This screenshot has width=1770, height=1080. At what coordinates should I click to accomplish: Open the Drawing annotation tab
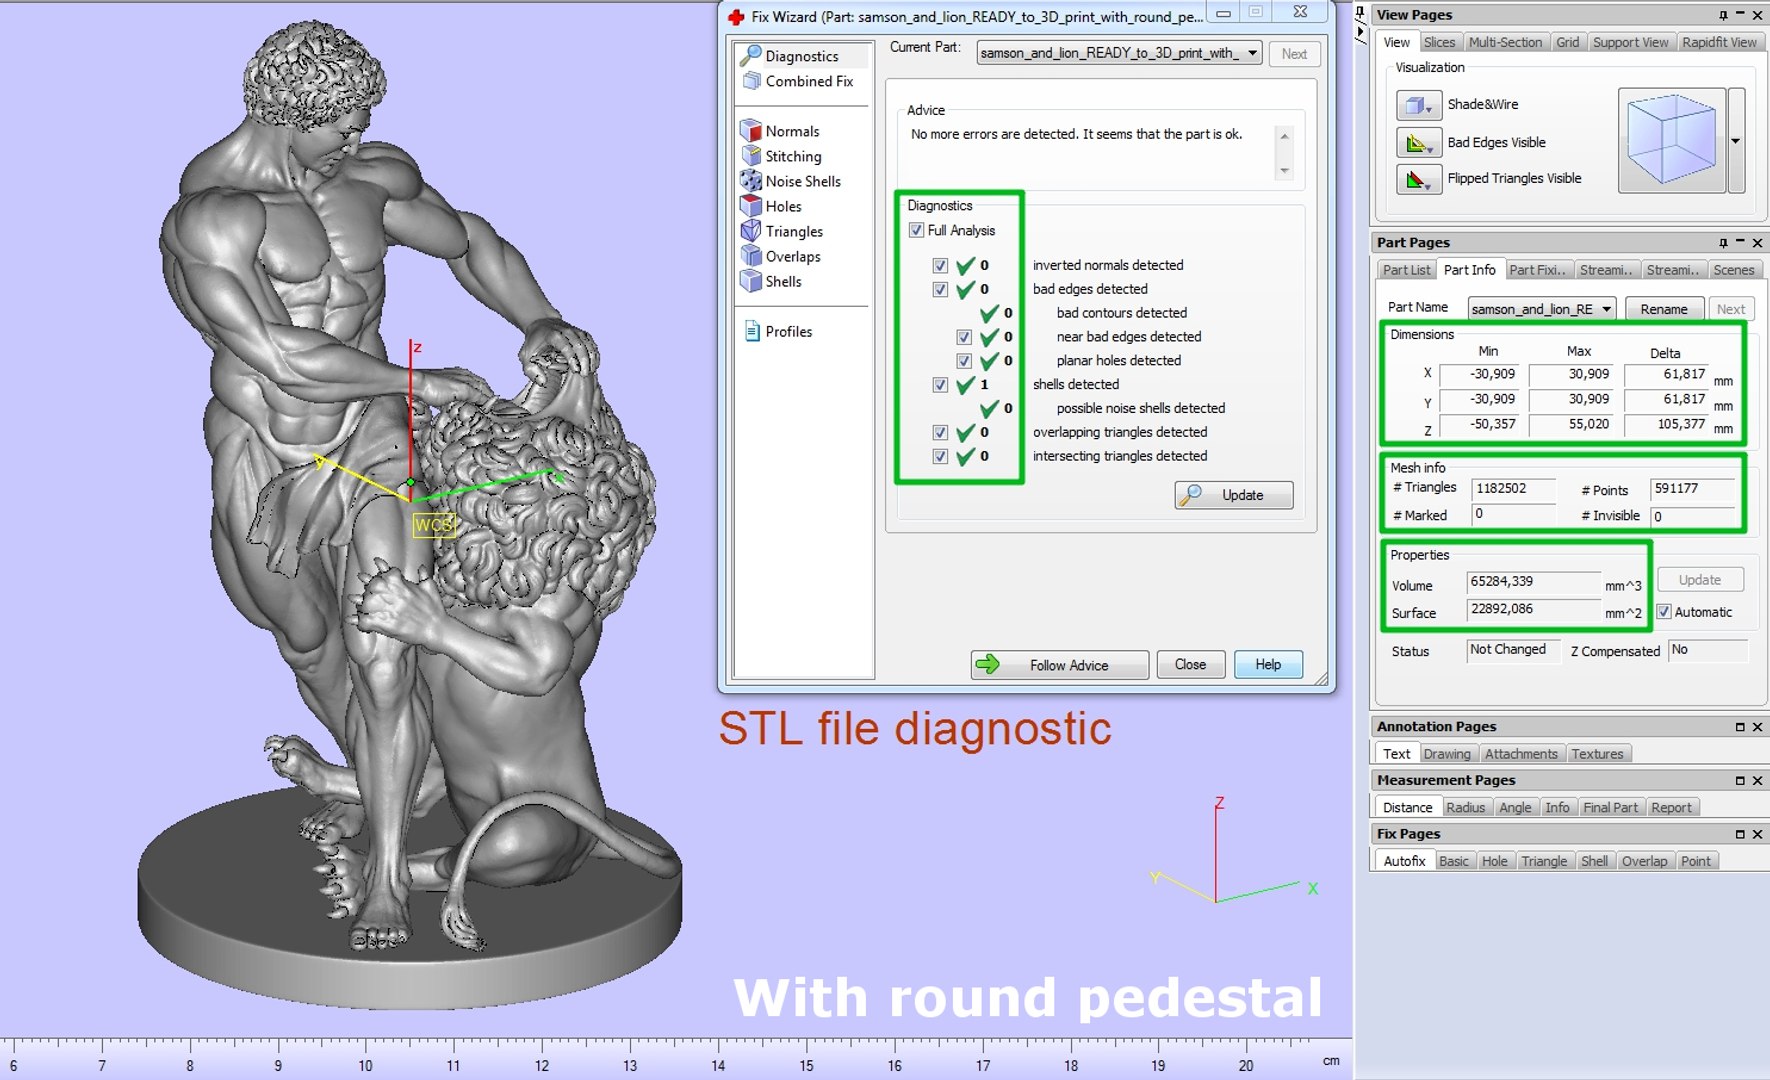(x=1447, y=754)
